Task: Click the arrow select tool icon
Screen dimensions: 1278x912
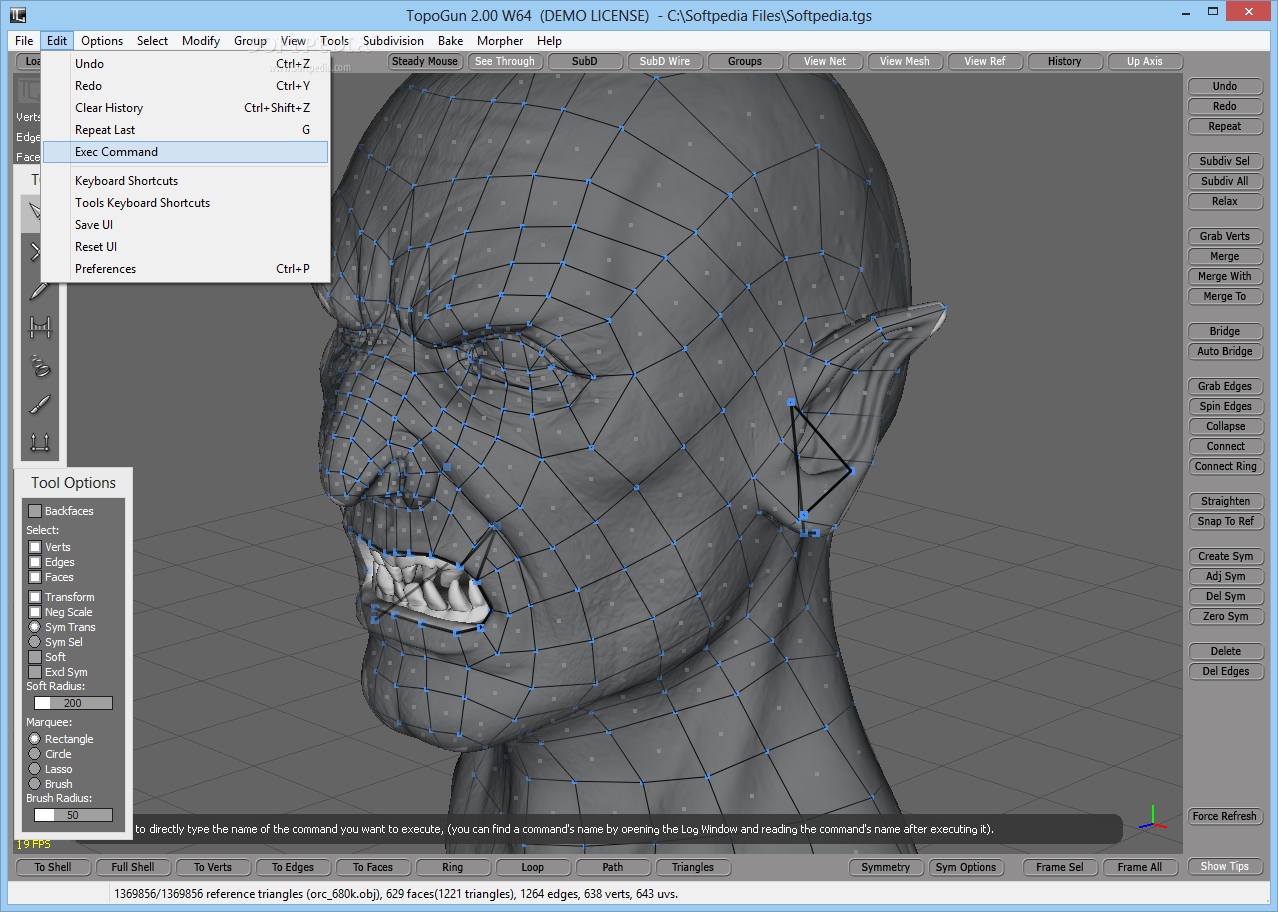Action: click(36, 211)
